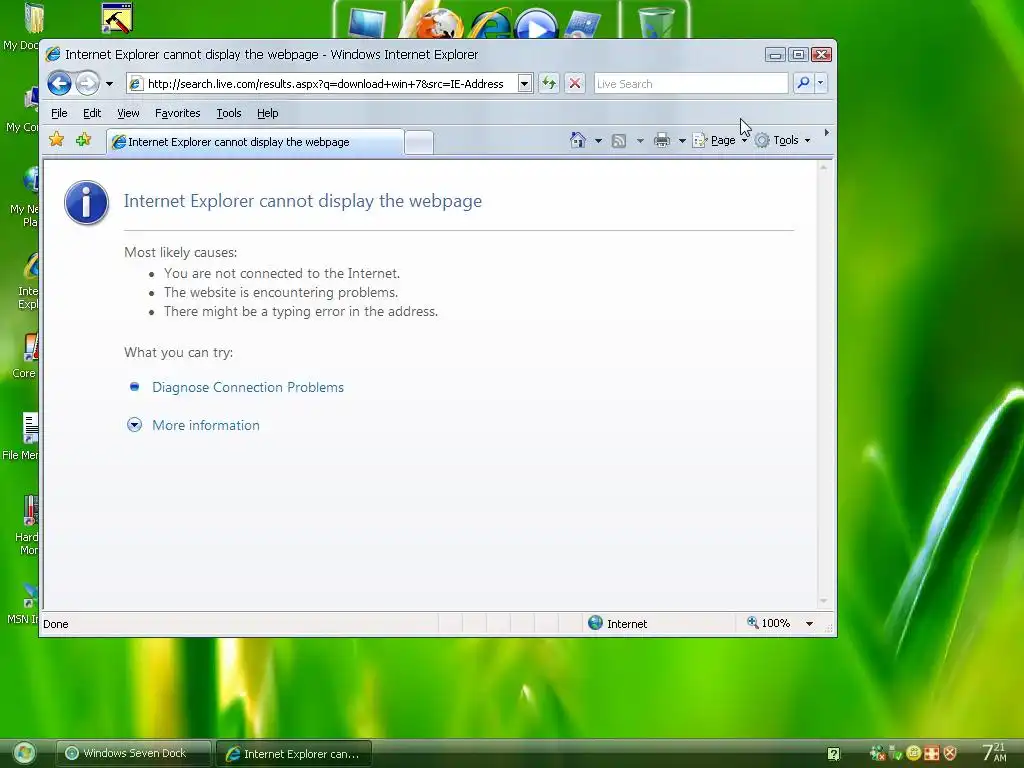1024x768 pixels.
Task: Open the recent pages dropdown beside Forward
Action: pyautogui.click(x=109, y=84)
